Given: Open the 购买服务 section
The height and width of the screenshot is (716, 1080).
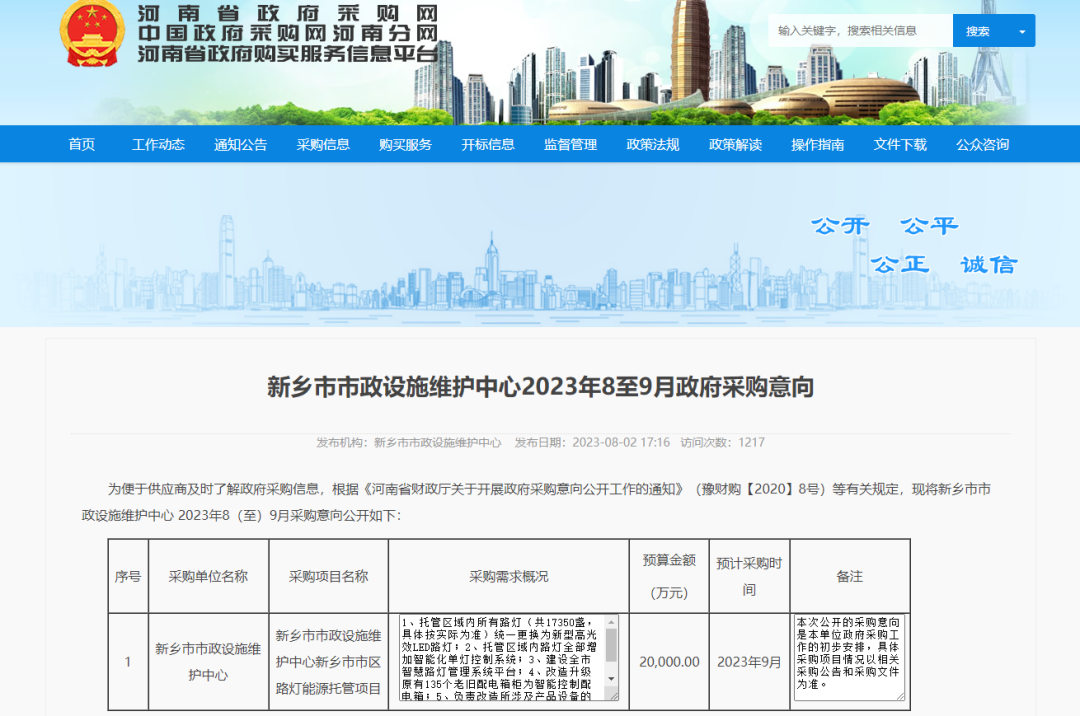Looking at the screenshot, I should point(406,144).
